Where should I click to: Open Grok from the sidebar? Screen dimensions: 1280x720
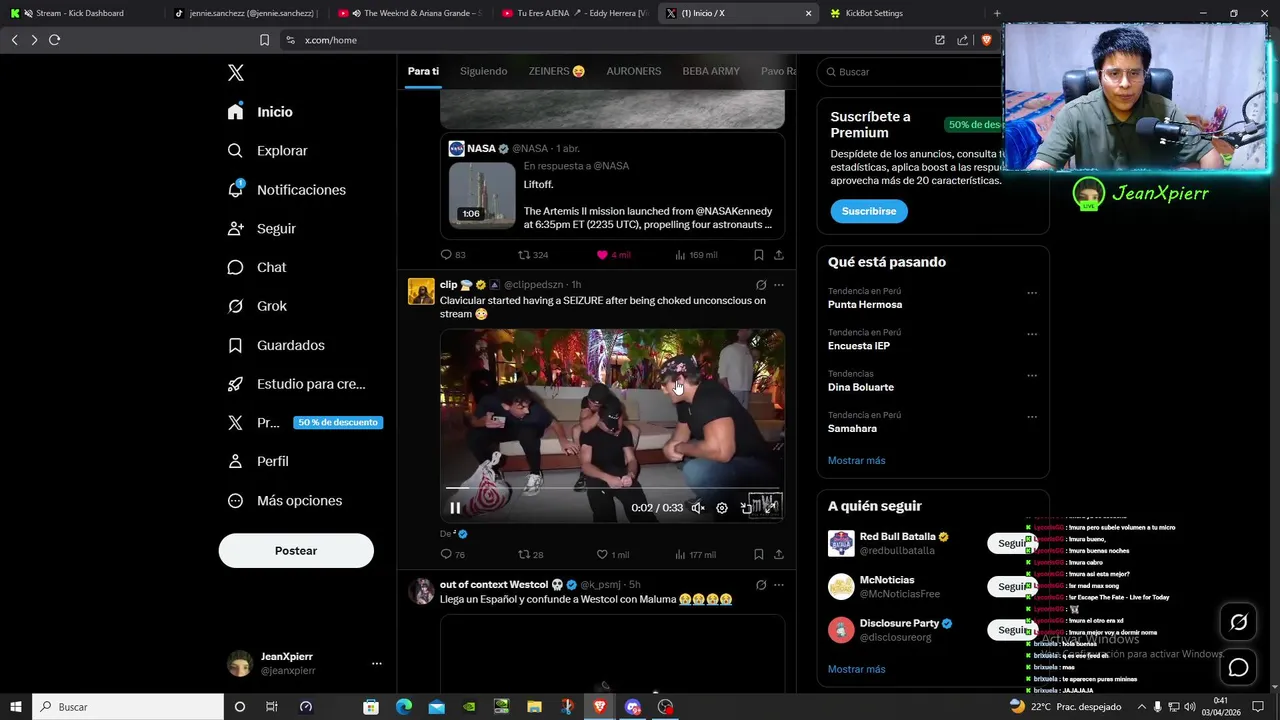click(257, 306)
